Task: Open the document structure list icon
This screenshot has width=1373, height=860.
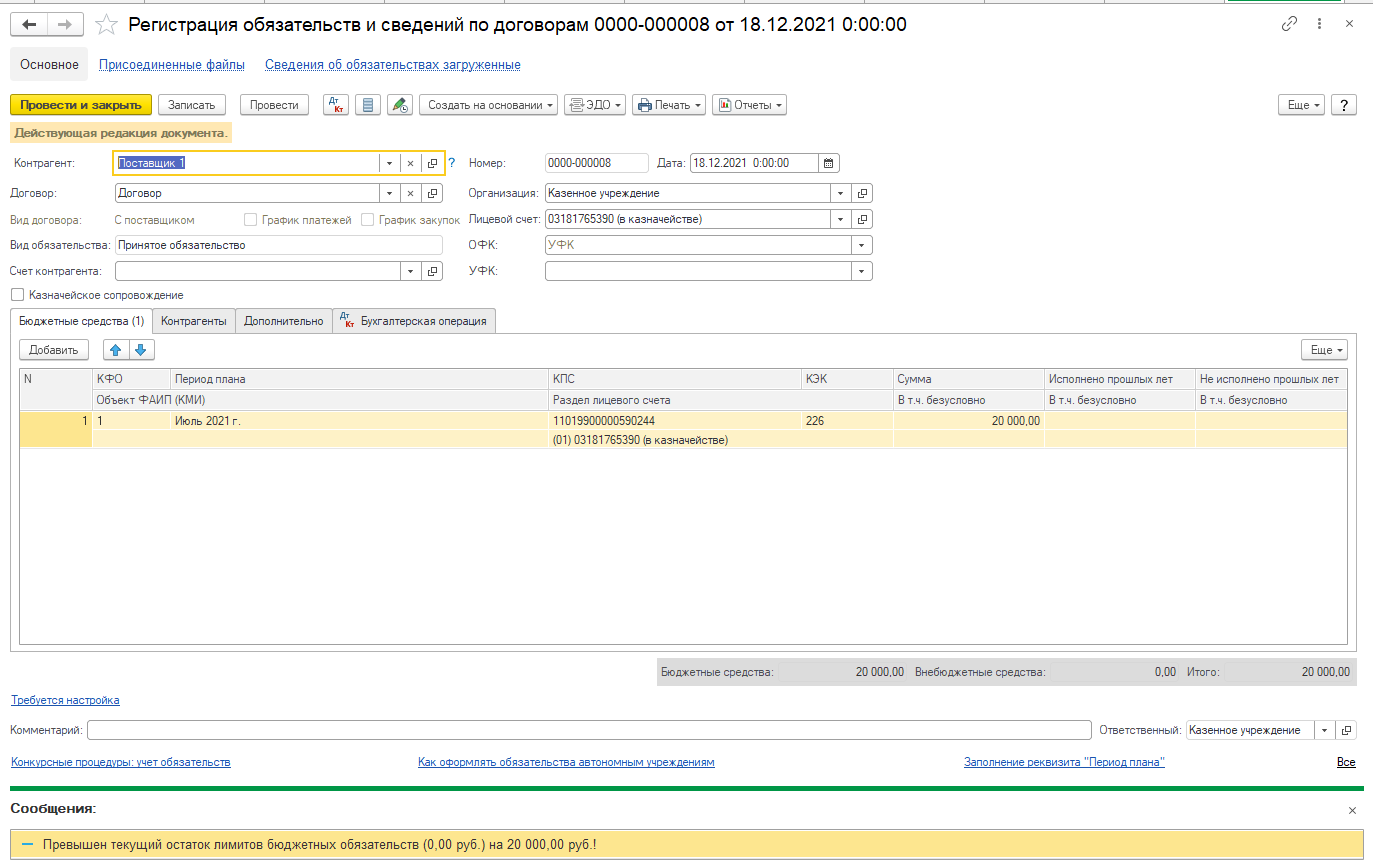Action: pos(368,105)
